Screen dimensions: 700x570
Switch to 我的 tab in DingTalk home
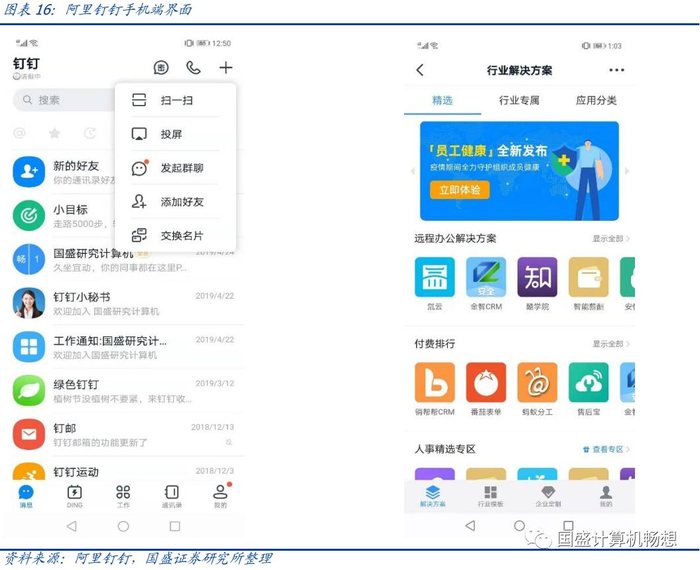(x=221, y=496)
